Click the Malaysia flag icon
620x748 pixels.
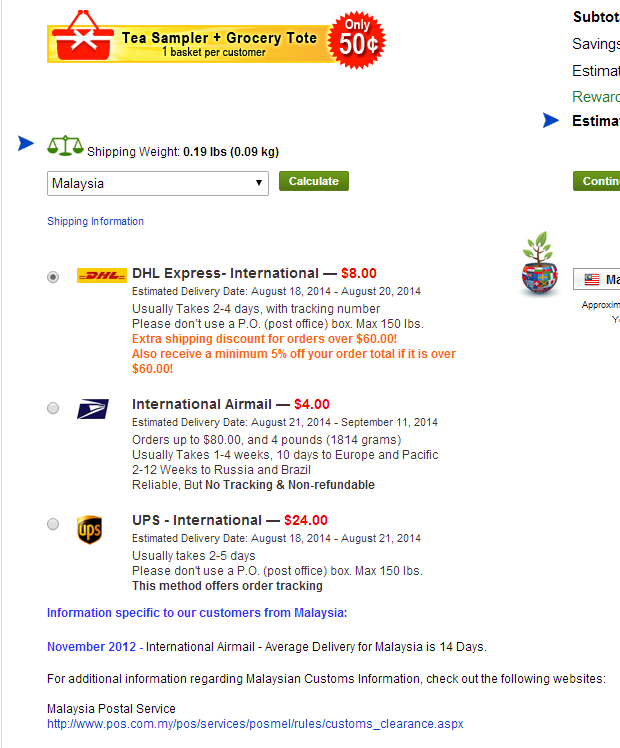coord(592,280)
